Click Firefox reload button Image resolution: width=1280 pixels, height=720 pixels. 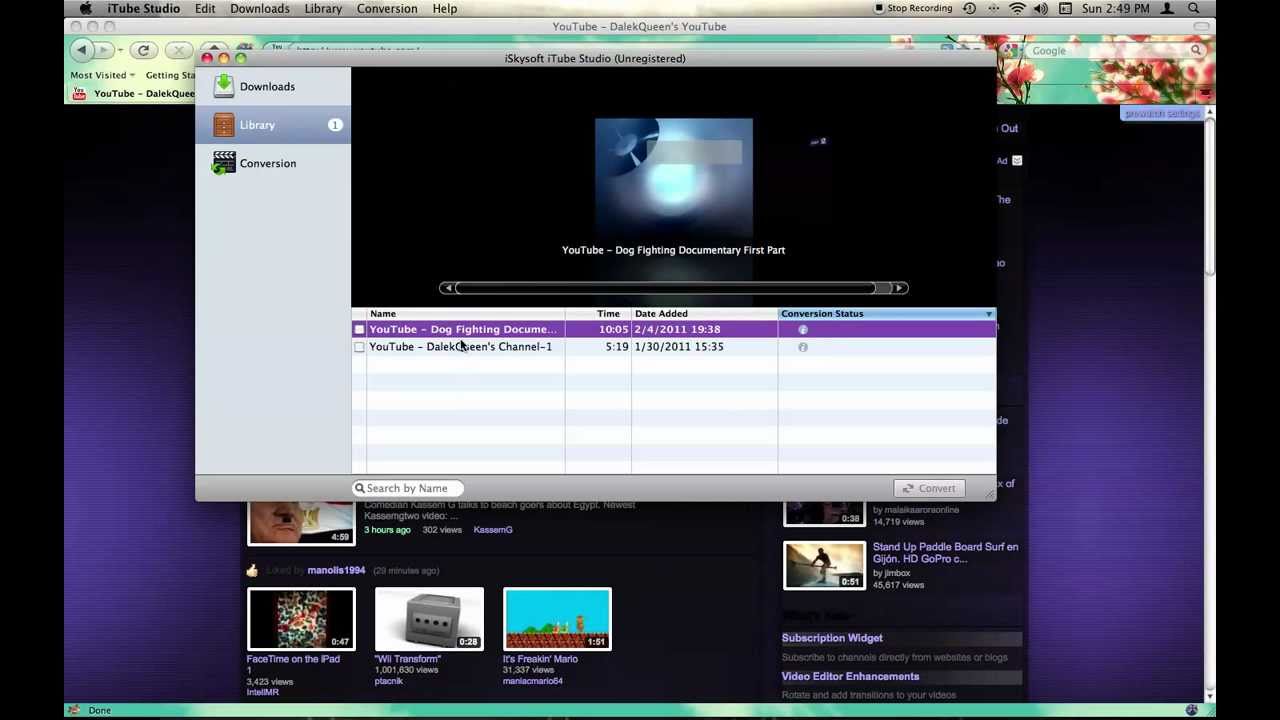(x=143, y=50)
